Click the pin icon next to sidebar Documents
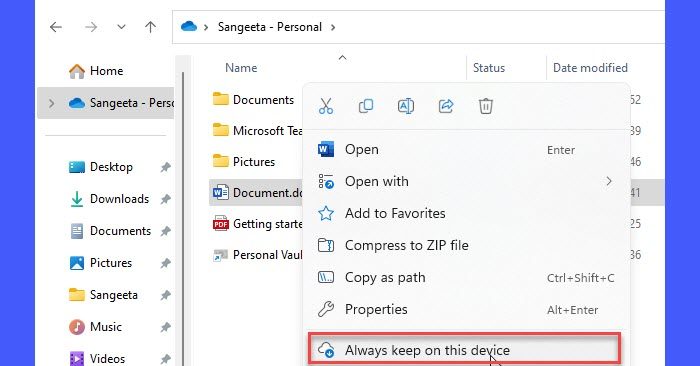 tap(166, 231)
